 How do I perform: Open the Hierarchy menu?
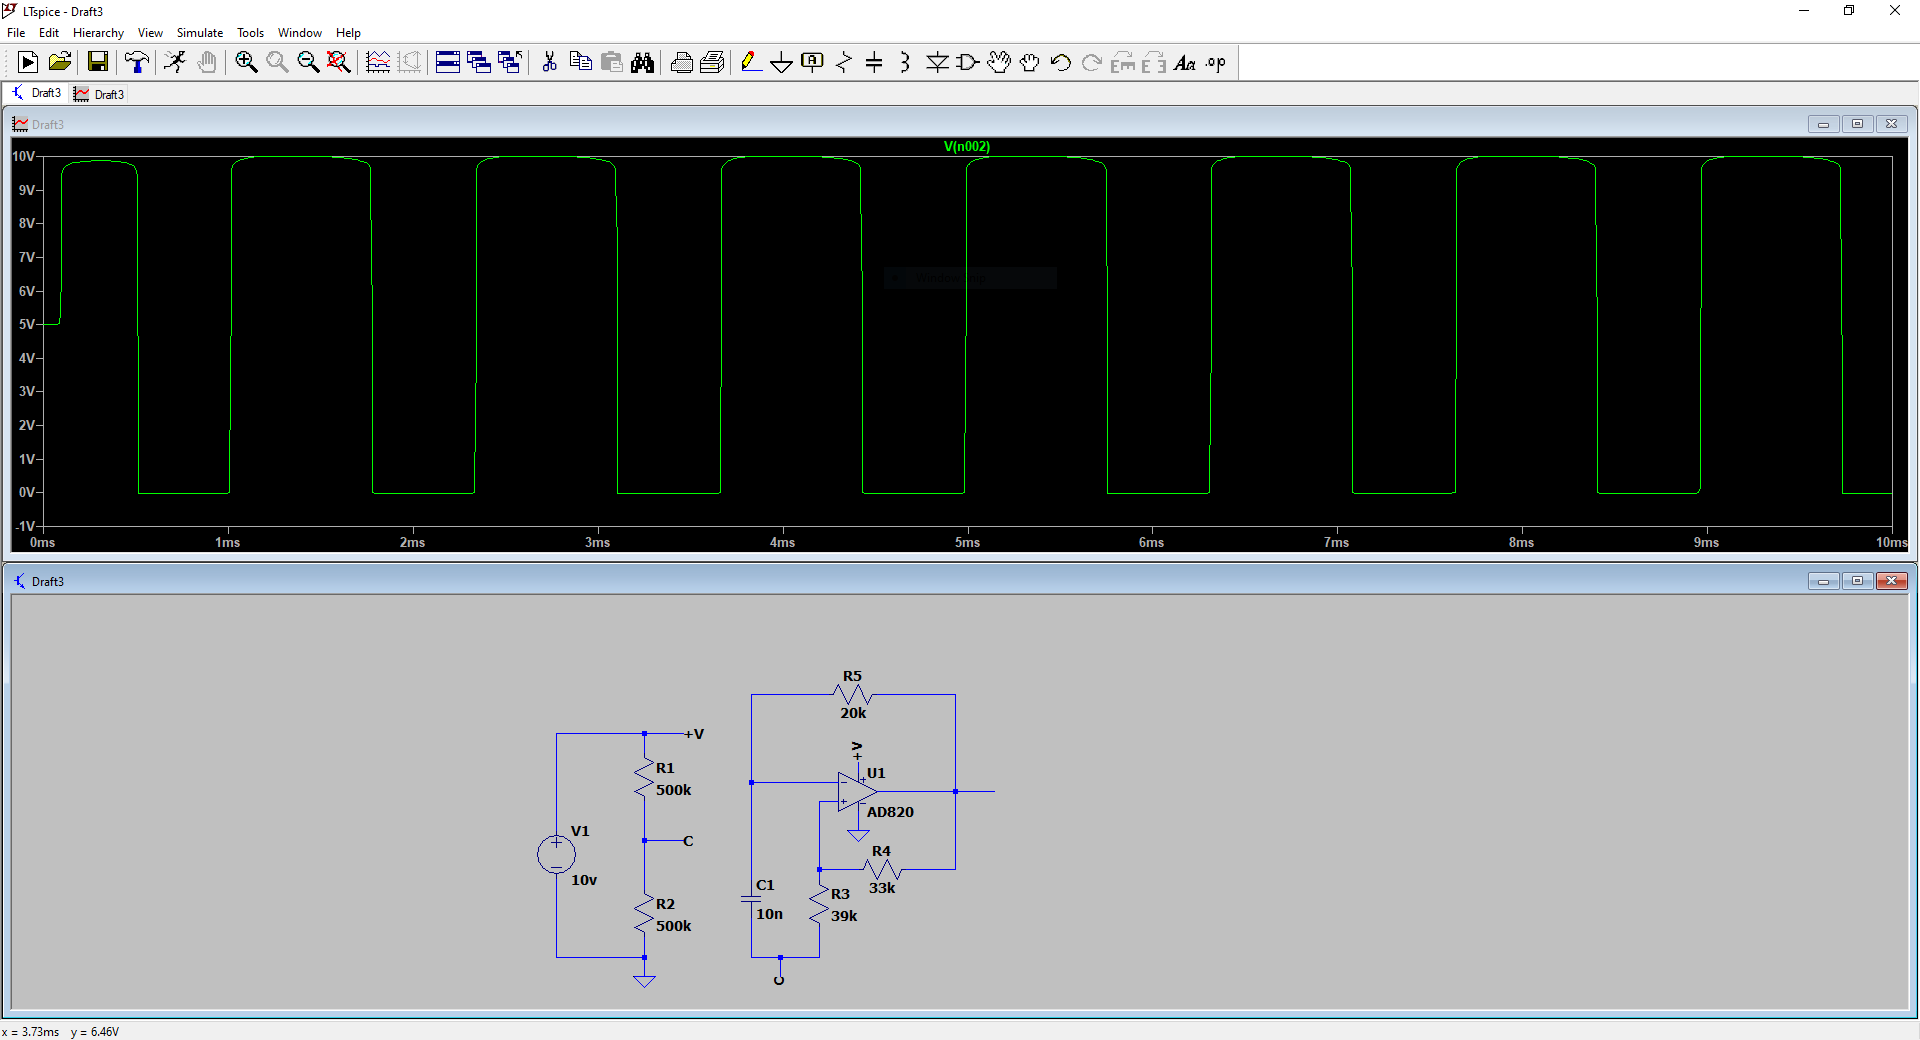98,33
